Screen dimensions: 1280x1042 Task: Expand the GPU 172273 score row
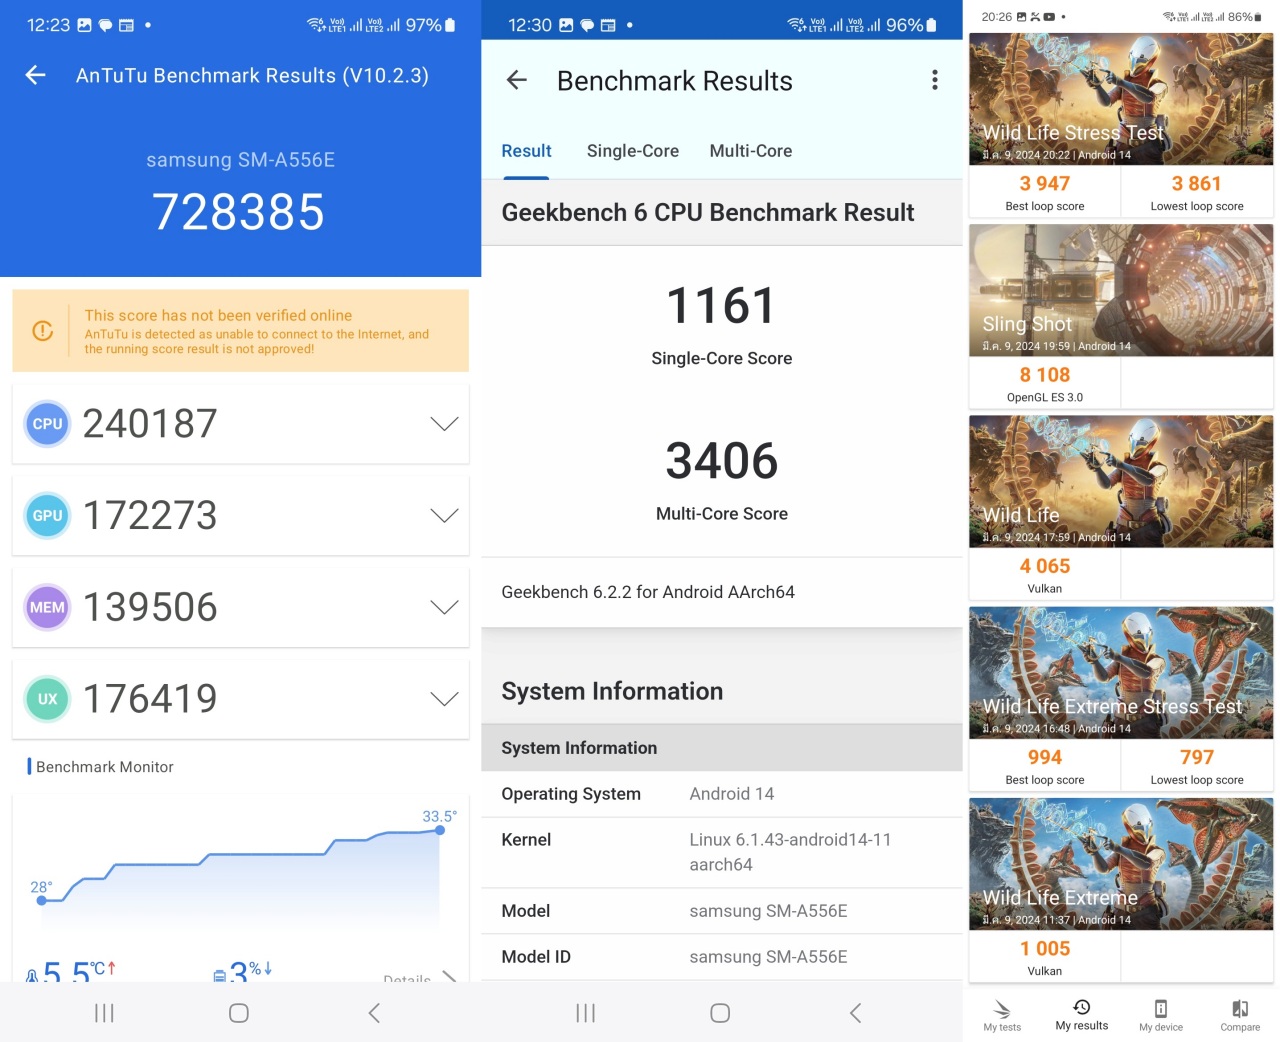tap(240, 516)
